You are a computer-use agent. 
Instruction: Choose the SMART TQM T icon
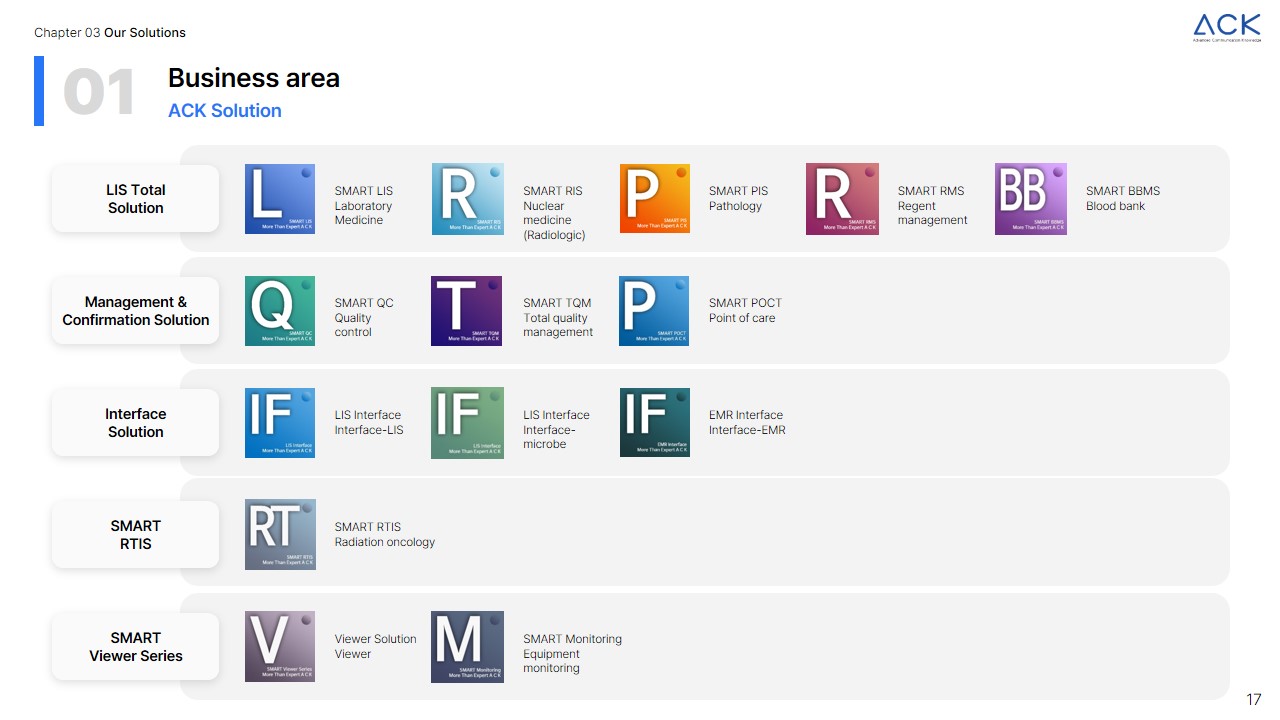[467, 311]
